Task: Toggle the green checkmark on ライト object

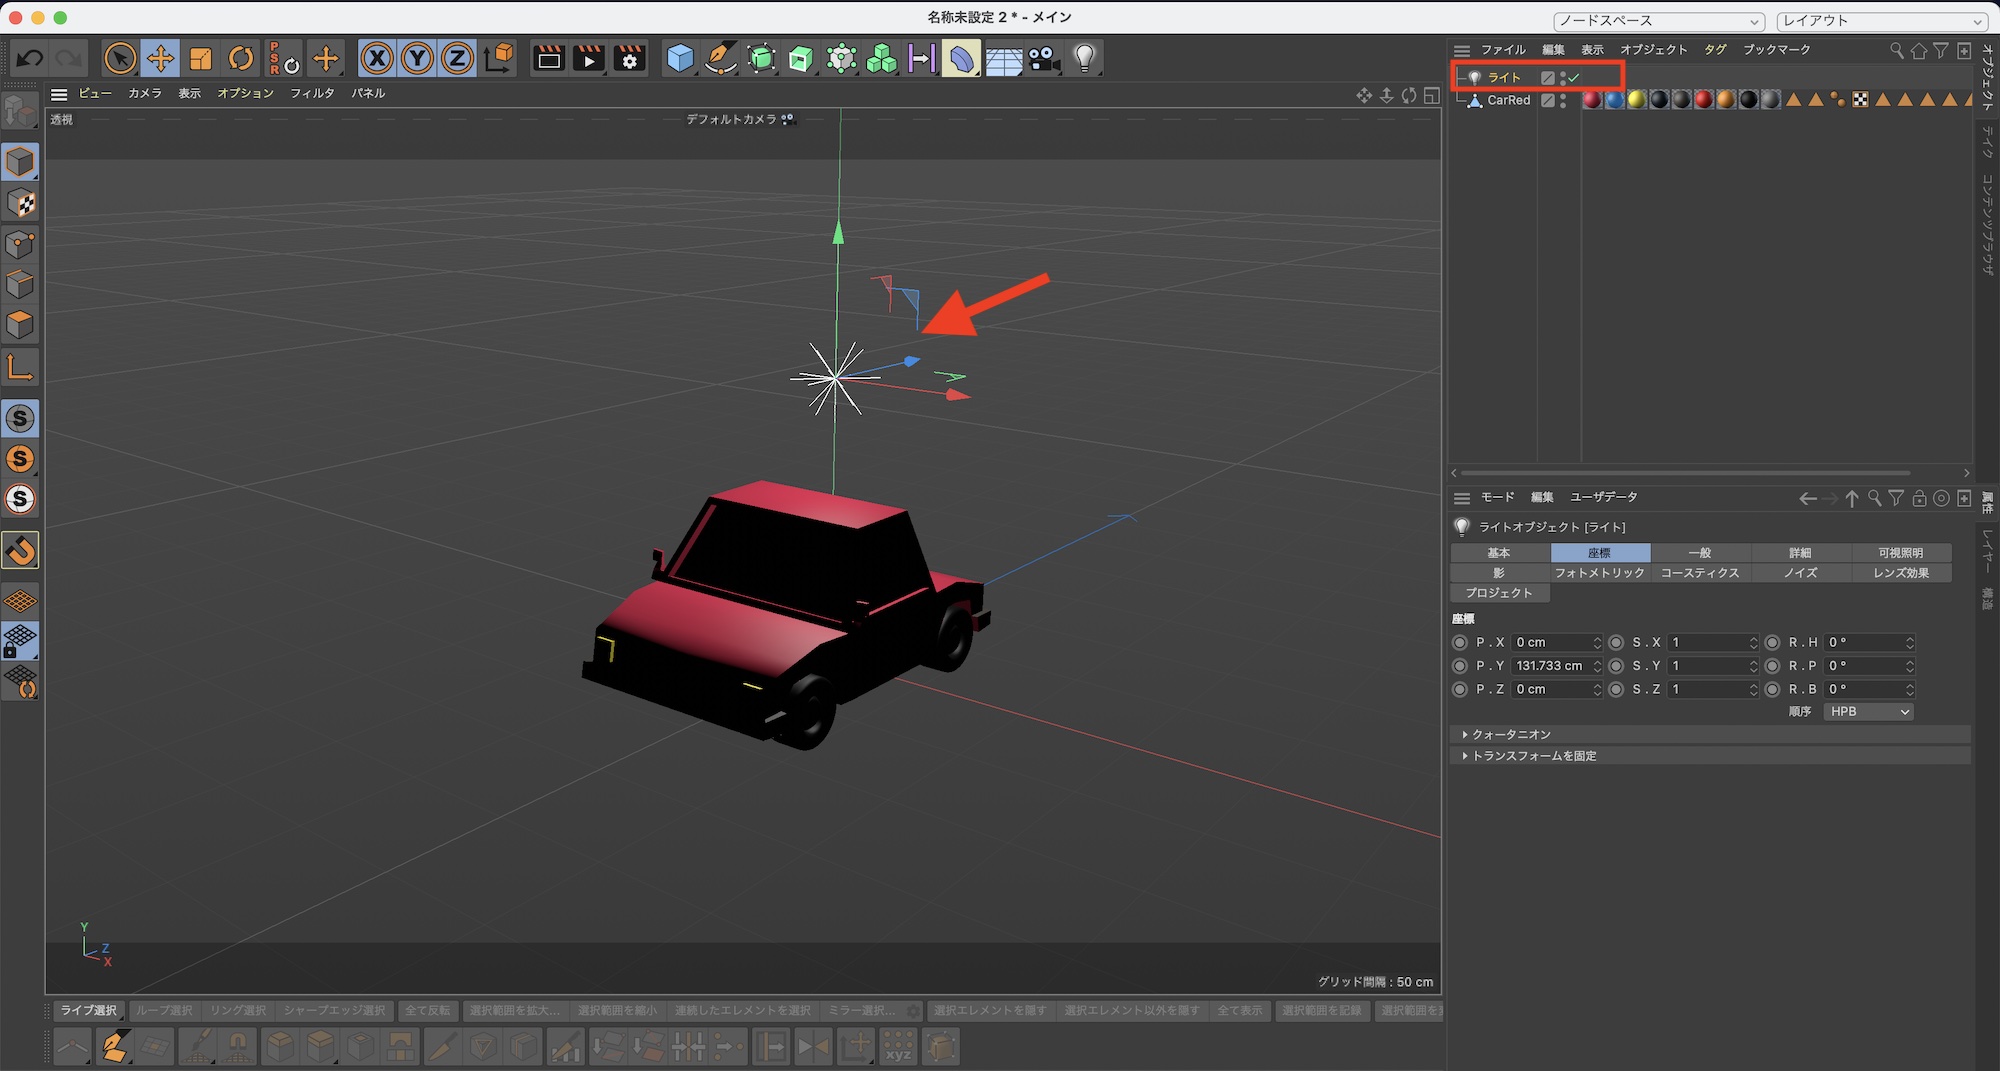Action: click(x=1575, y=78)
